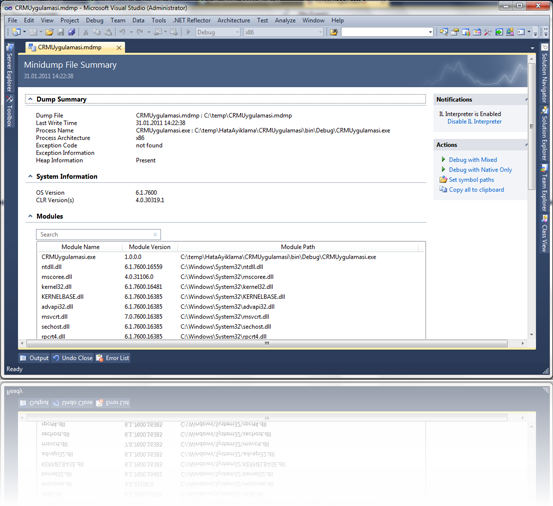Select the KERNELBASE.dll module row
Image resolution: width=553 pixels, height=506 pixels.
[x=231, y=297]
